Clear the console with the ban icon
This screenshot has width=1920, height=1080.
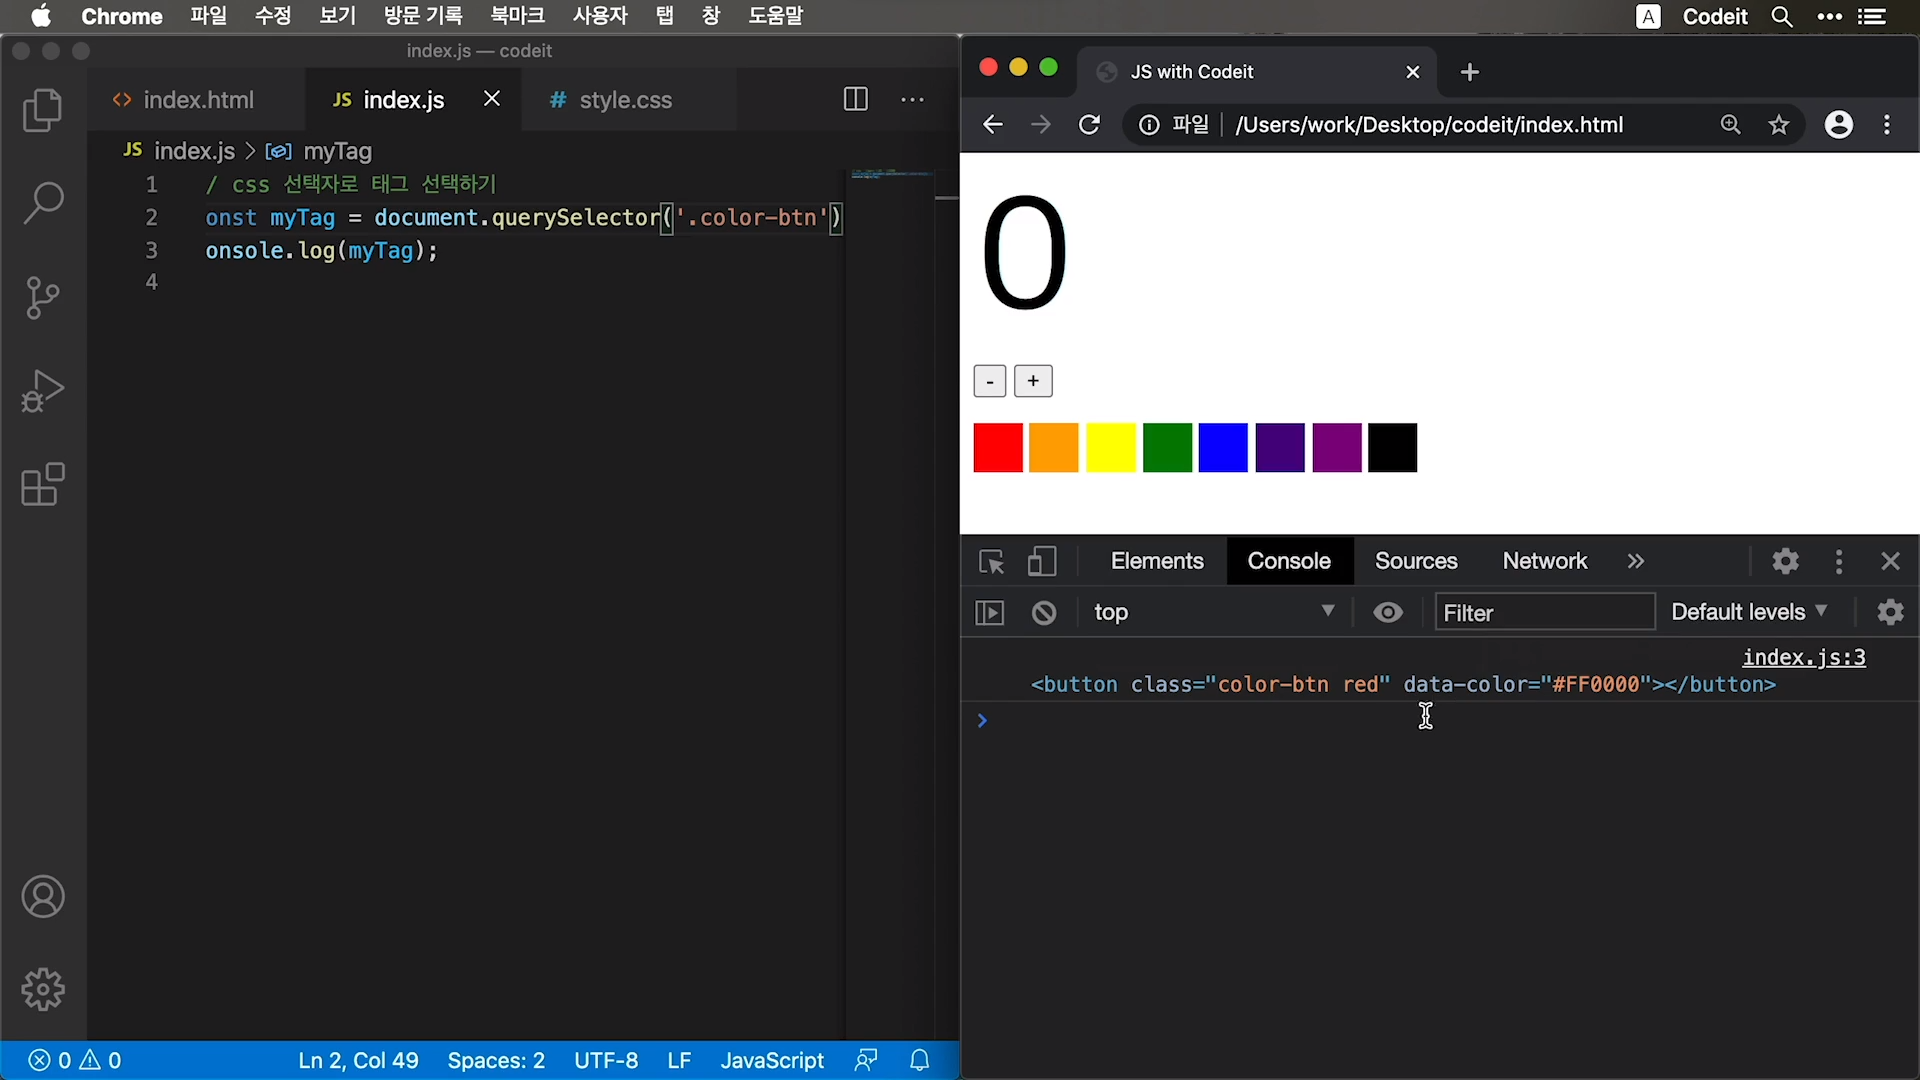[1044, 613]
